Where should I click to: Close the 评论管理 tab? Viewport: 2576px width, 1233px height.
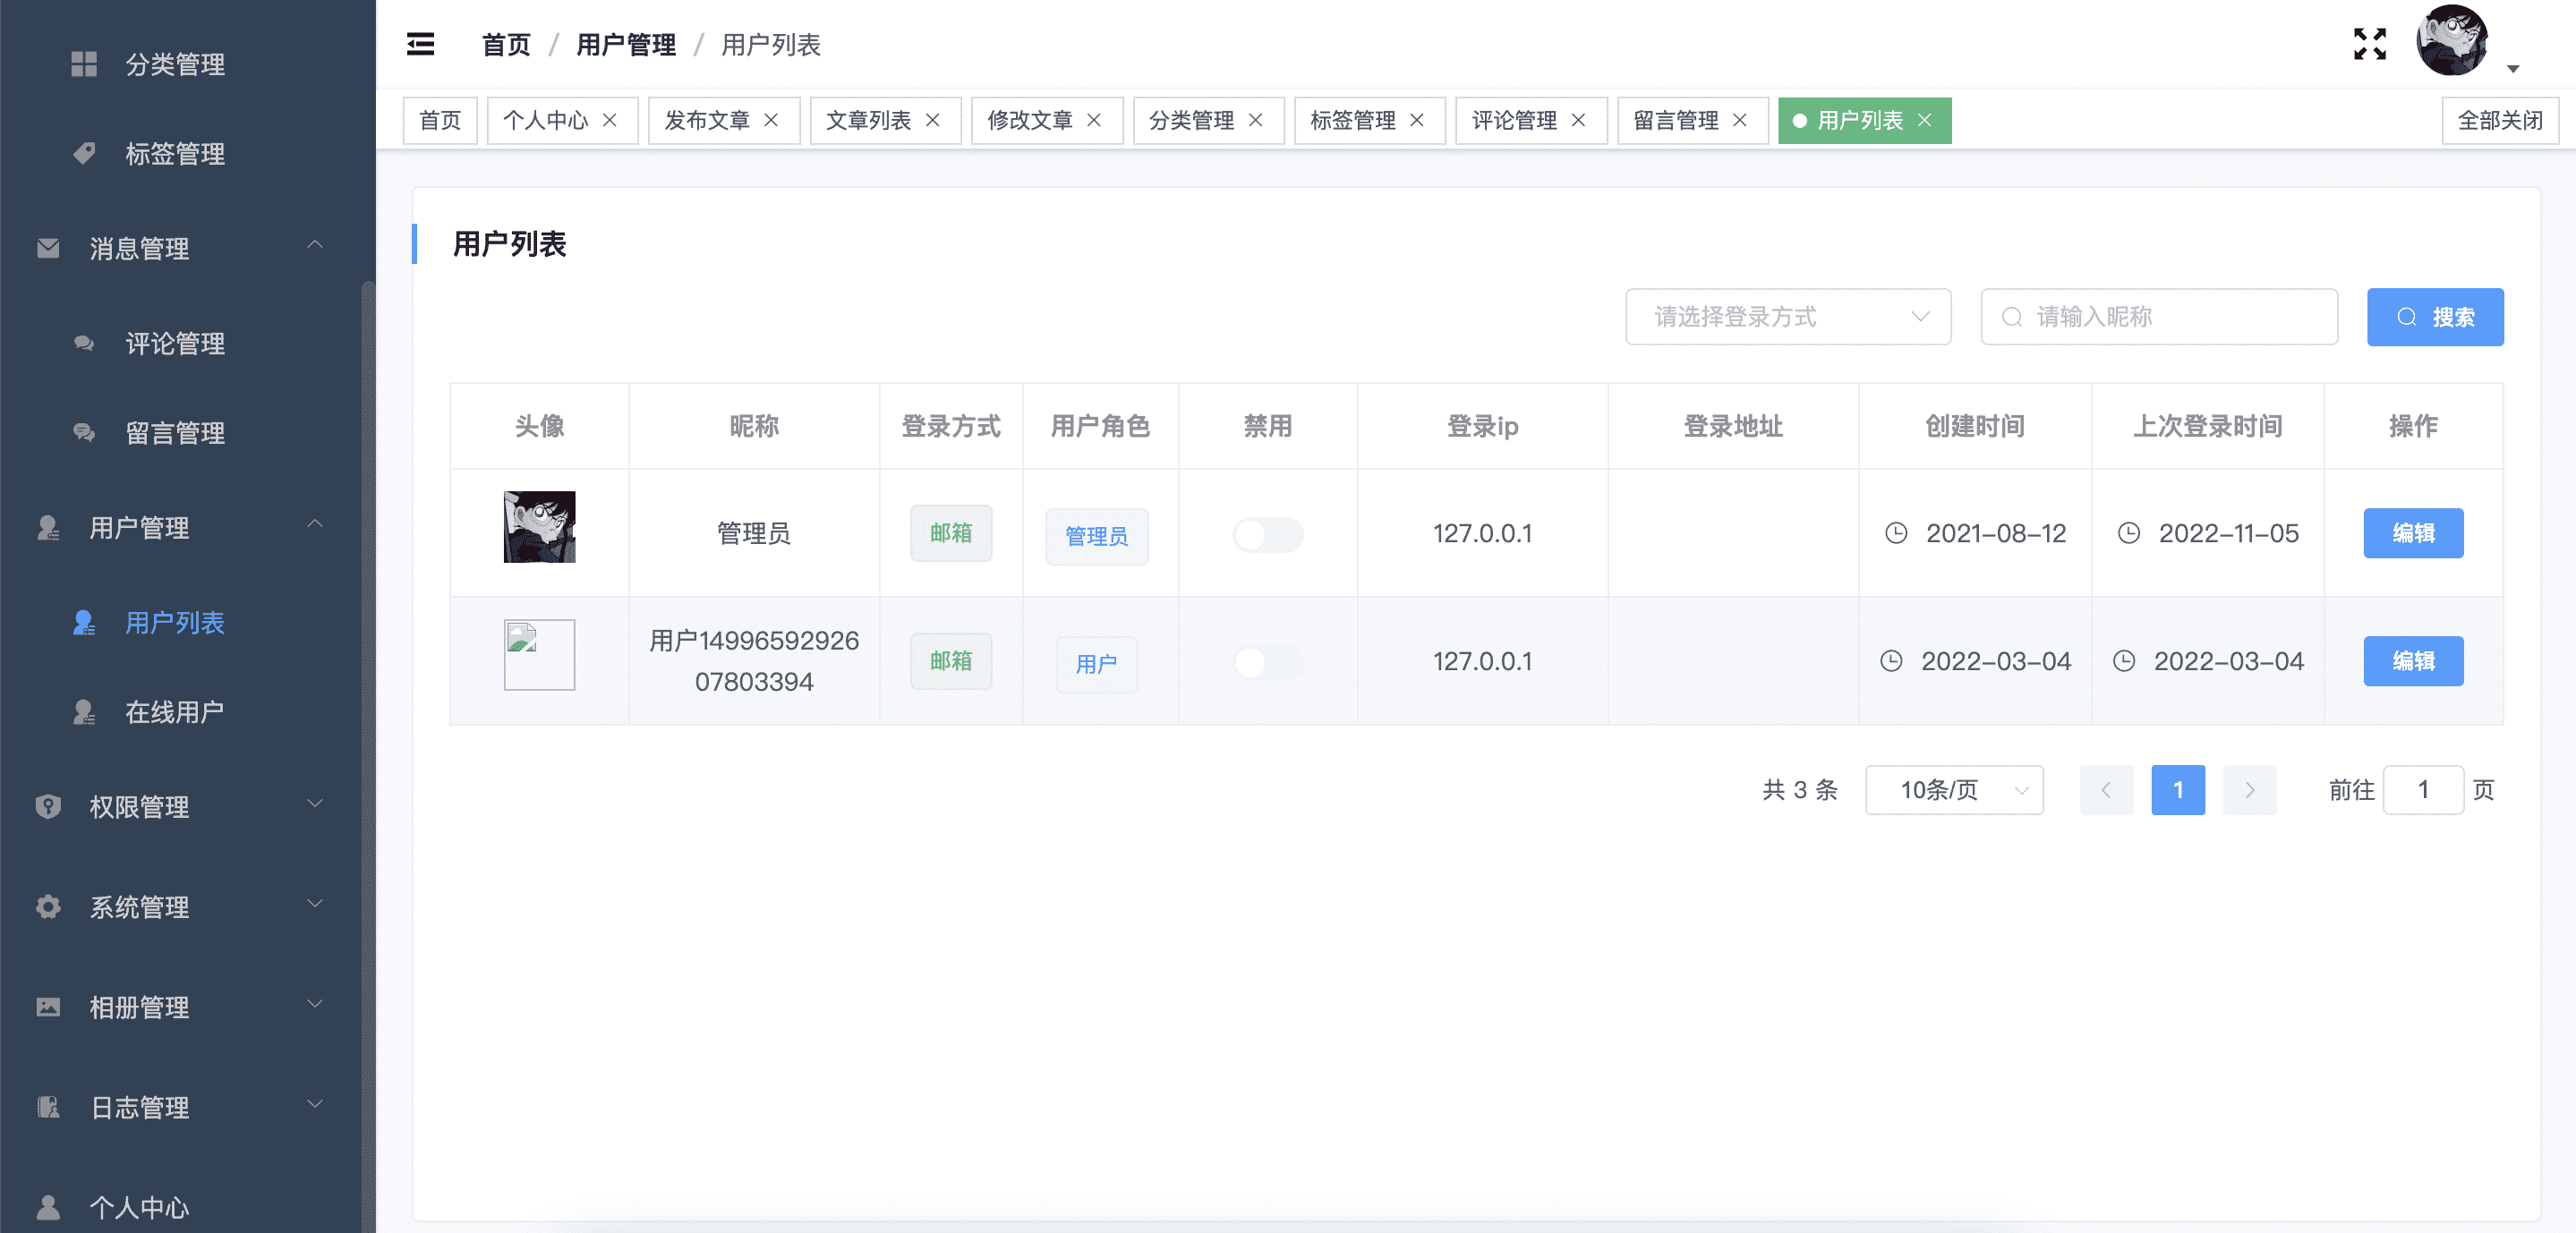(x=1578, y=120)
